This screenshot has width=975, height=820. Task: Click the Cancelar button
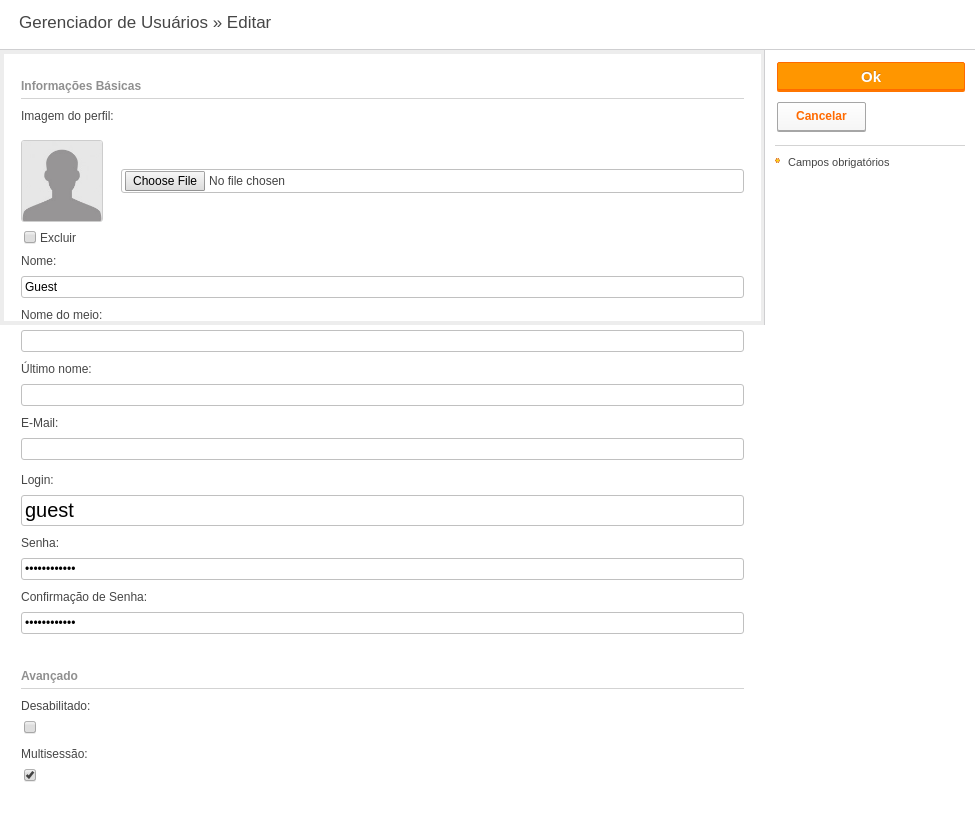coord(821,117)
